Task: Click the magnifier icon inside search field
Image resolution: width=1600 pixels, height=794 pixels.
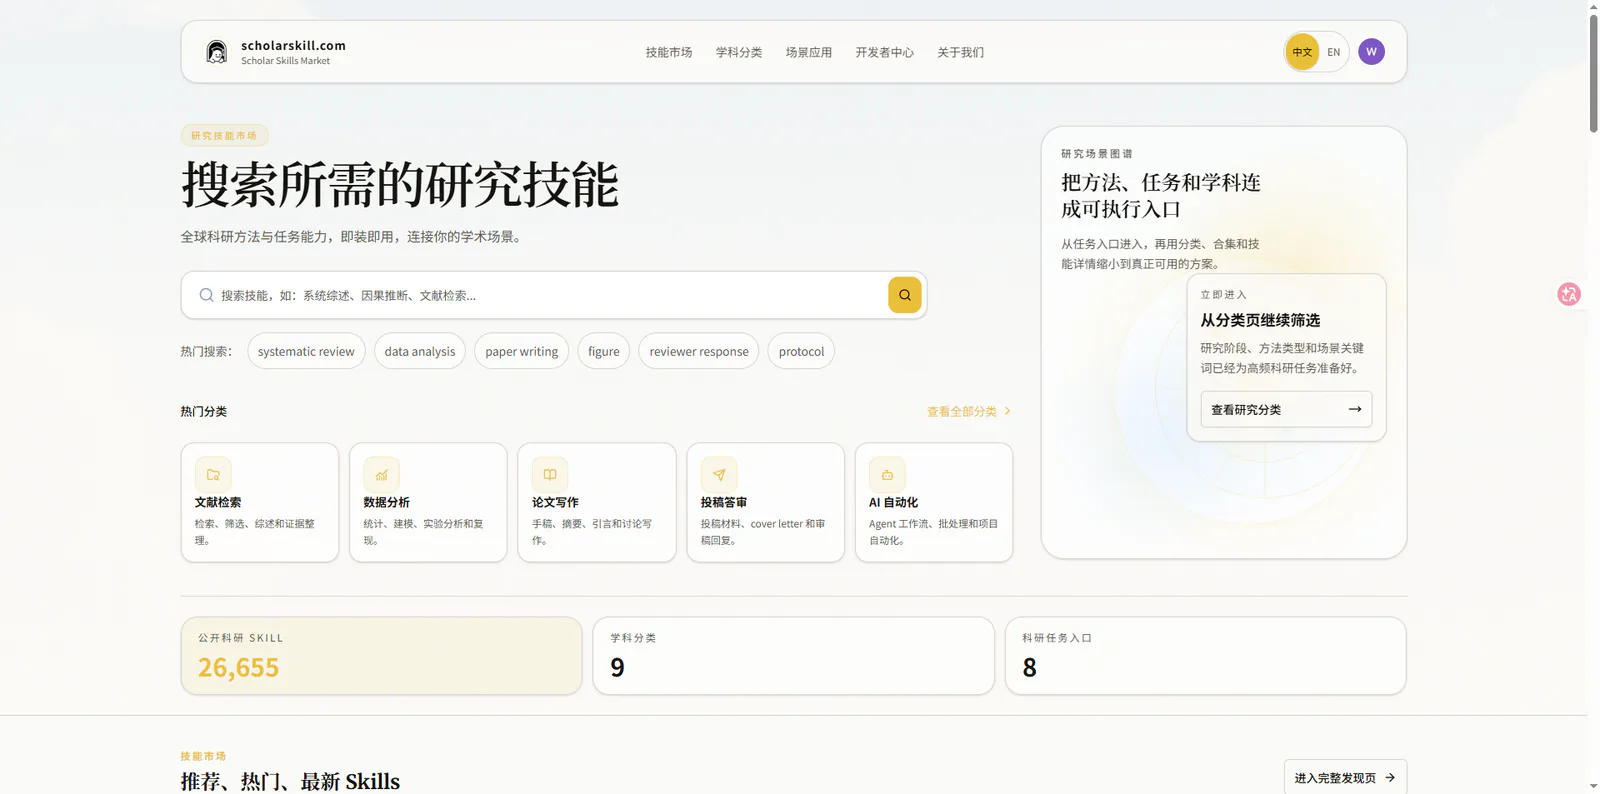Action: tap(206, 295)
